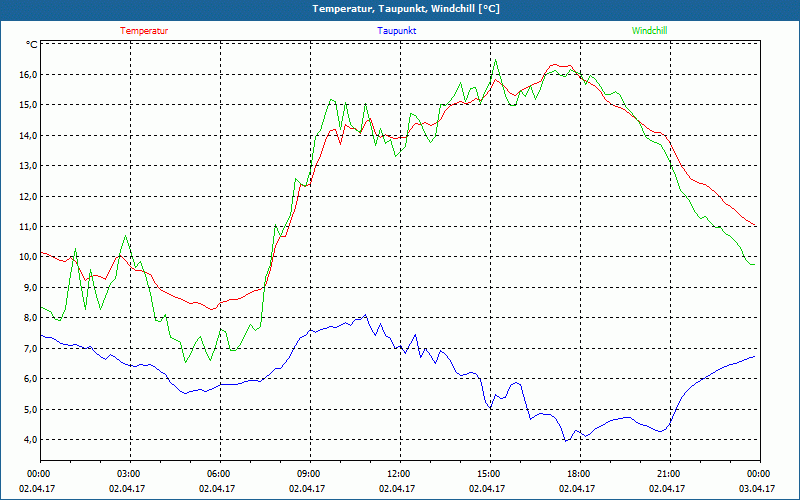Image resolution: width=800 pixels, height=500 pixels.
Task: Click the green Windchill legend label
Action: pos(649,31)
